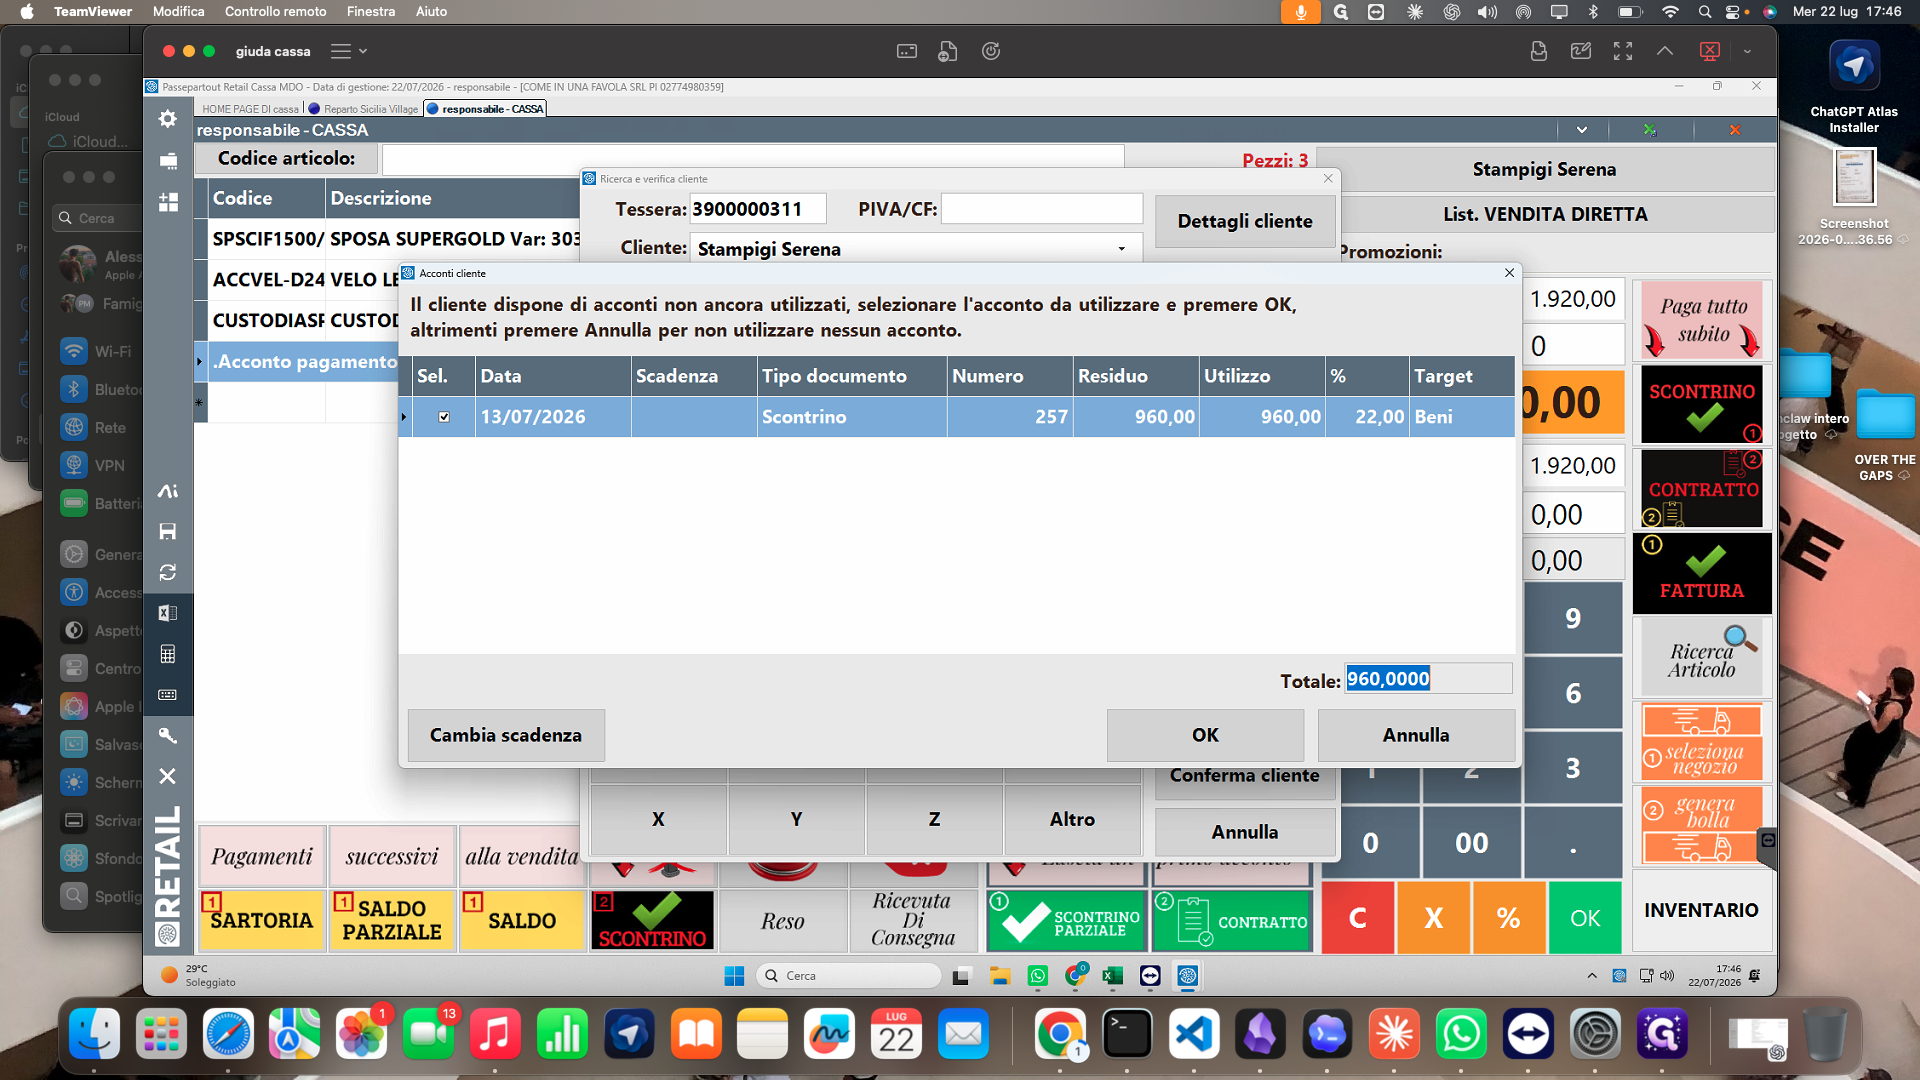The width and height of the screenshot is (1920, 1080).
Task: Click the SCONTRINO green checkmark payment button
Action: pyautogui.click(x=1702, y=404)
